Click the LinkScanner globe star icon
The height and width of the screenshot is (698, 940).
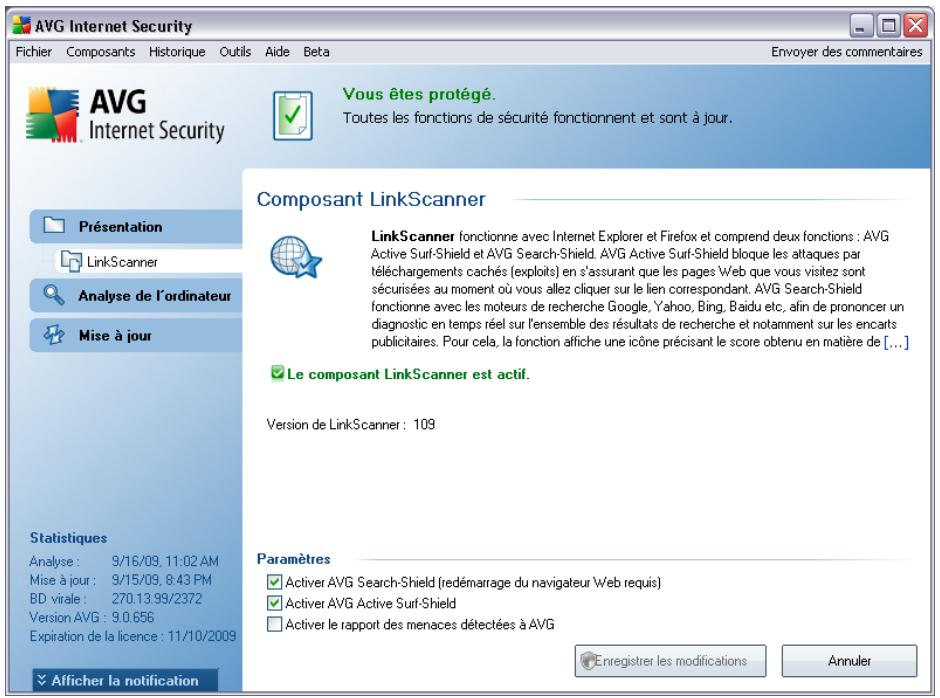pyautogui.click(x=296, y=257)
